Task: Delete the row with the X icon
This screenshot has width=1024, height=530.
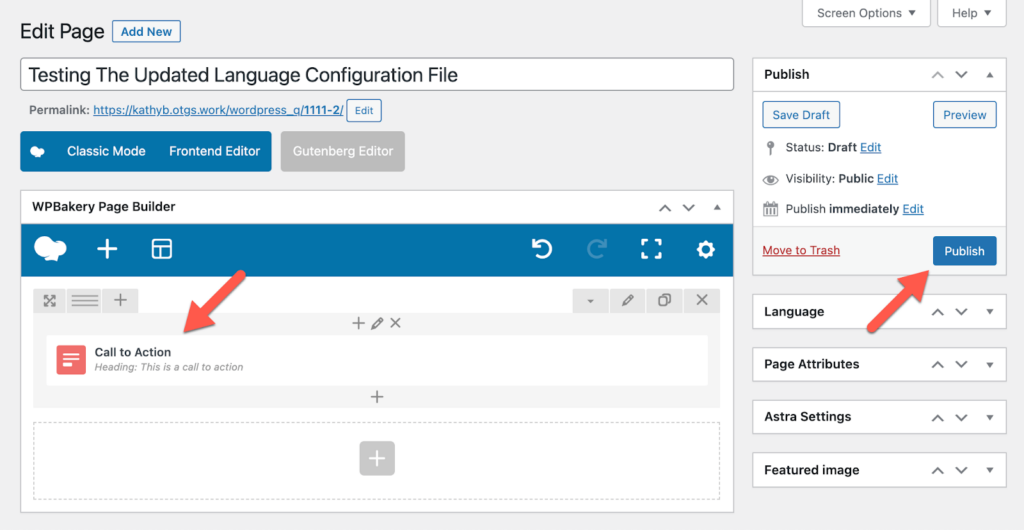Action: (x=702, y=300)
